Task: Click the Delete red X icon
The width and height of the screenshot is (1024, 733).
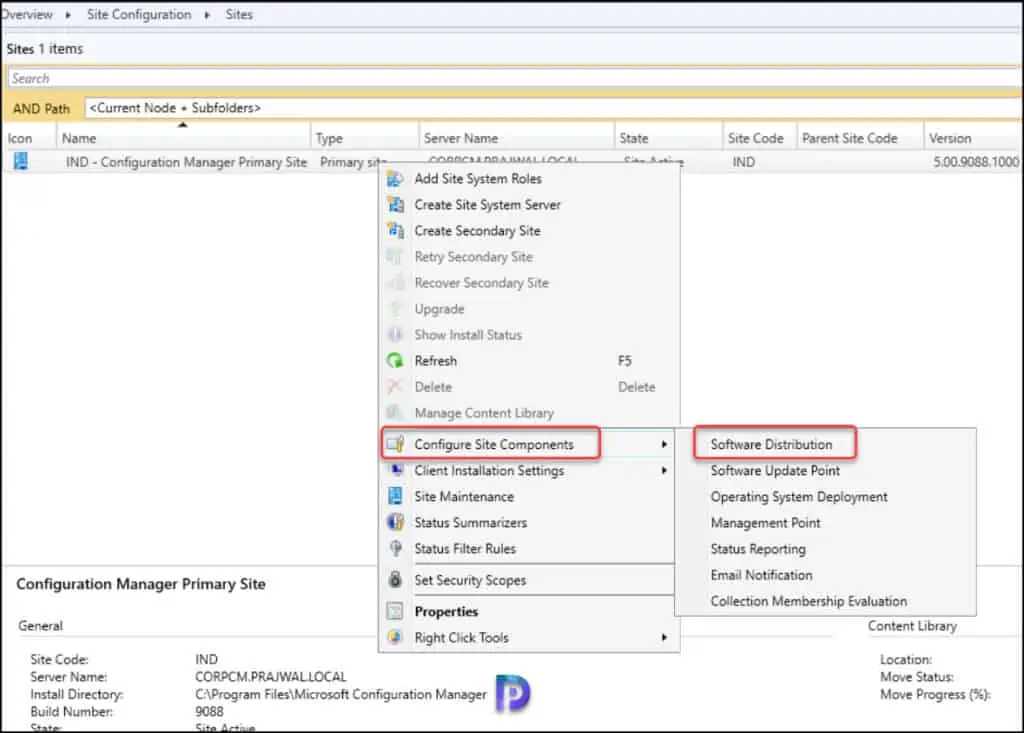Action: pos(395,387)
